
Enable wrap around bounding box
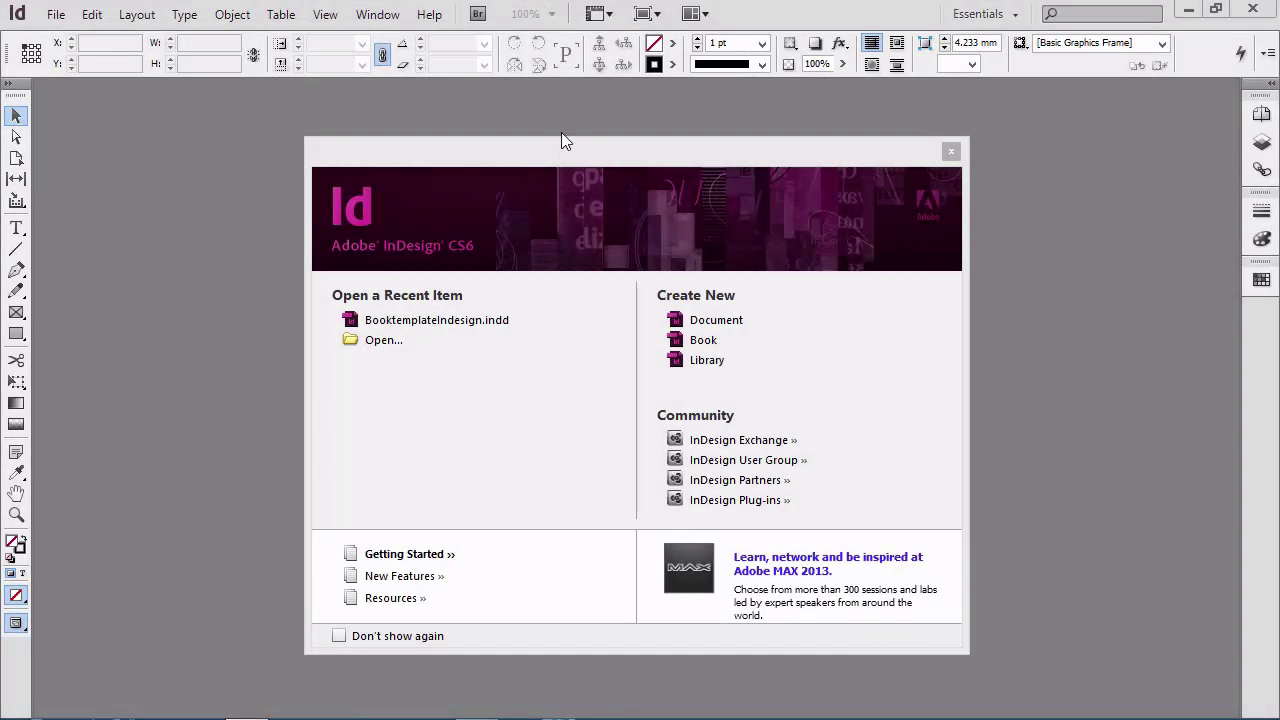click(x=897, y=43)
